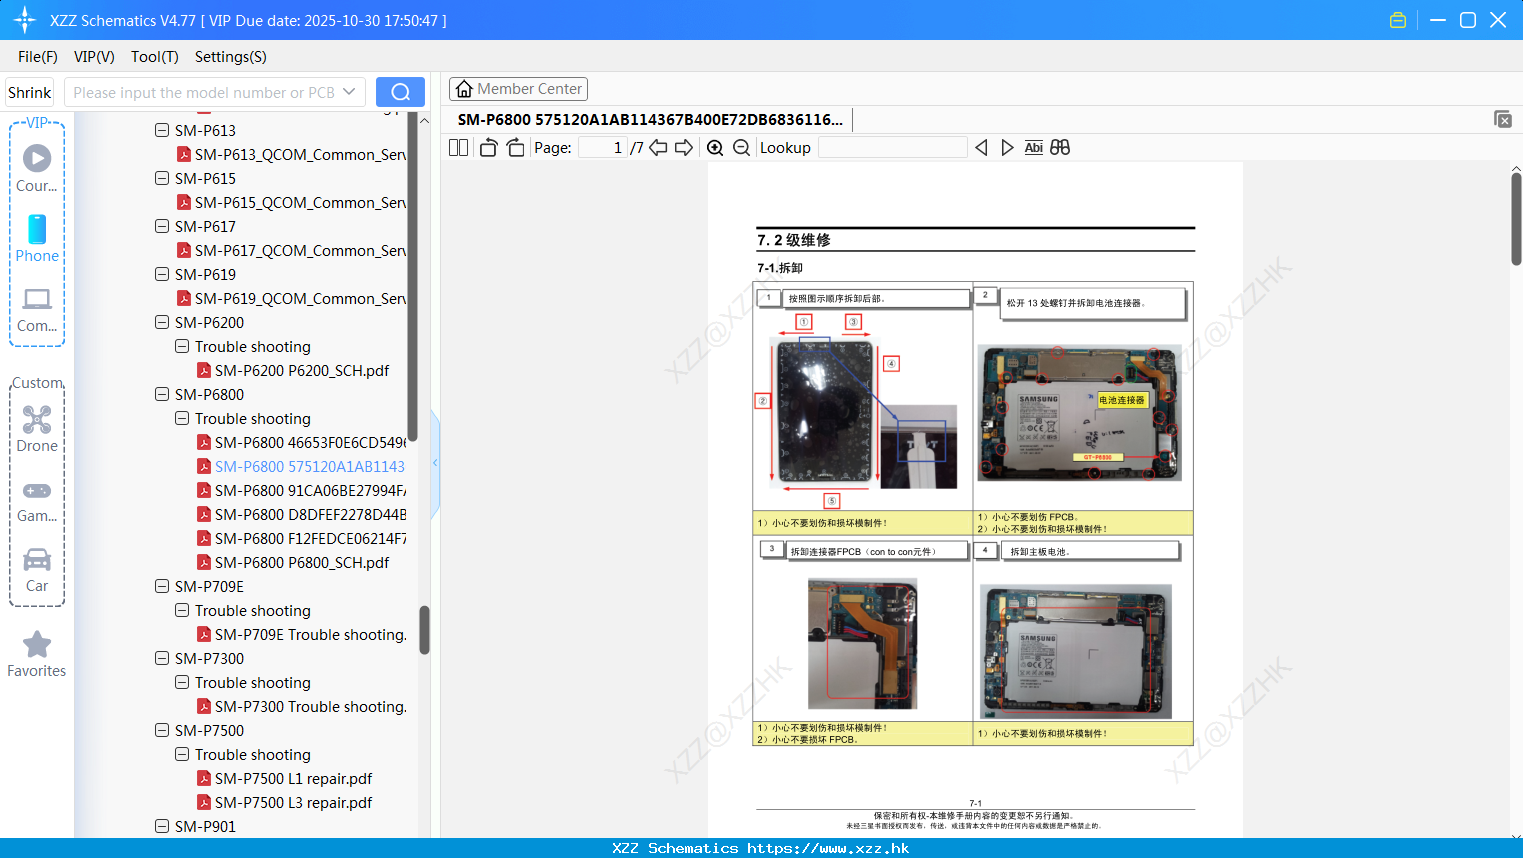Viewport: 1523px width, 858px height.
Task: Click the XZZ logo in title bar
Action: [25, 20]
